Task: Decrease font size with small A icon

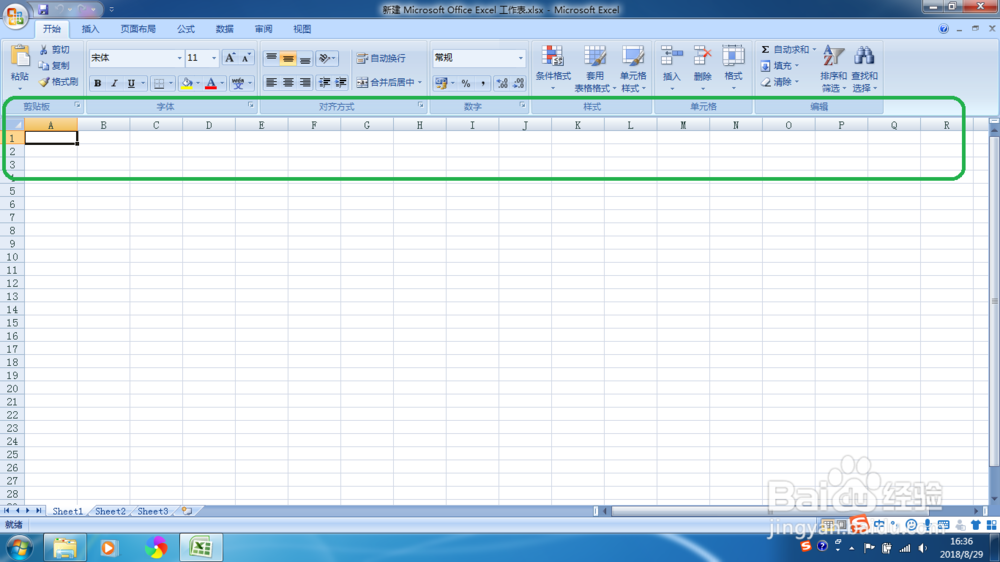Action: pos(246,58)
